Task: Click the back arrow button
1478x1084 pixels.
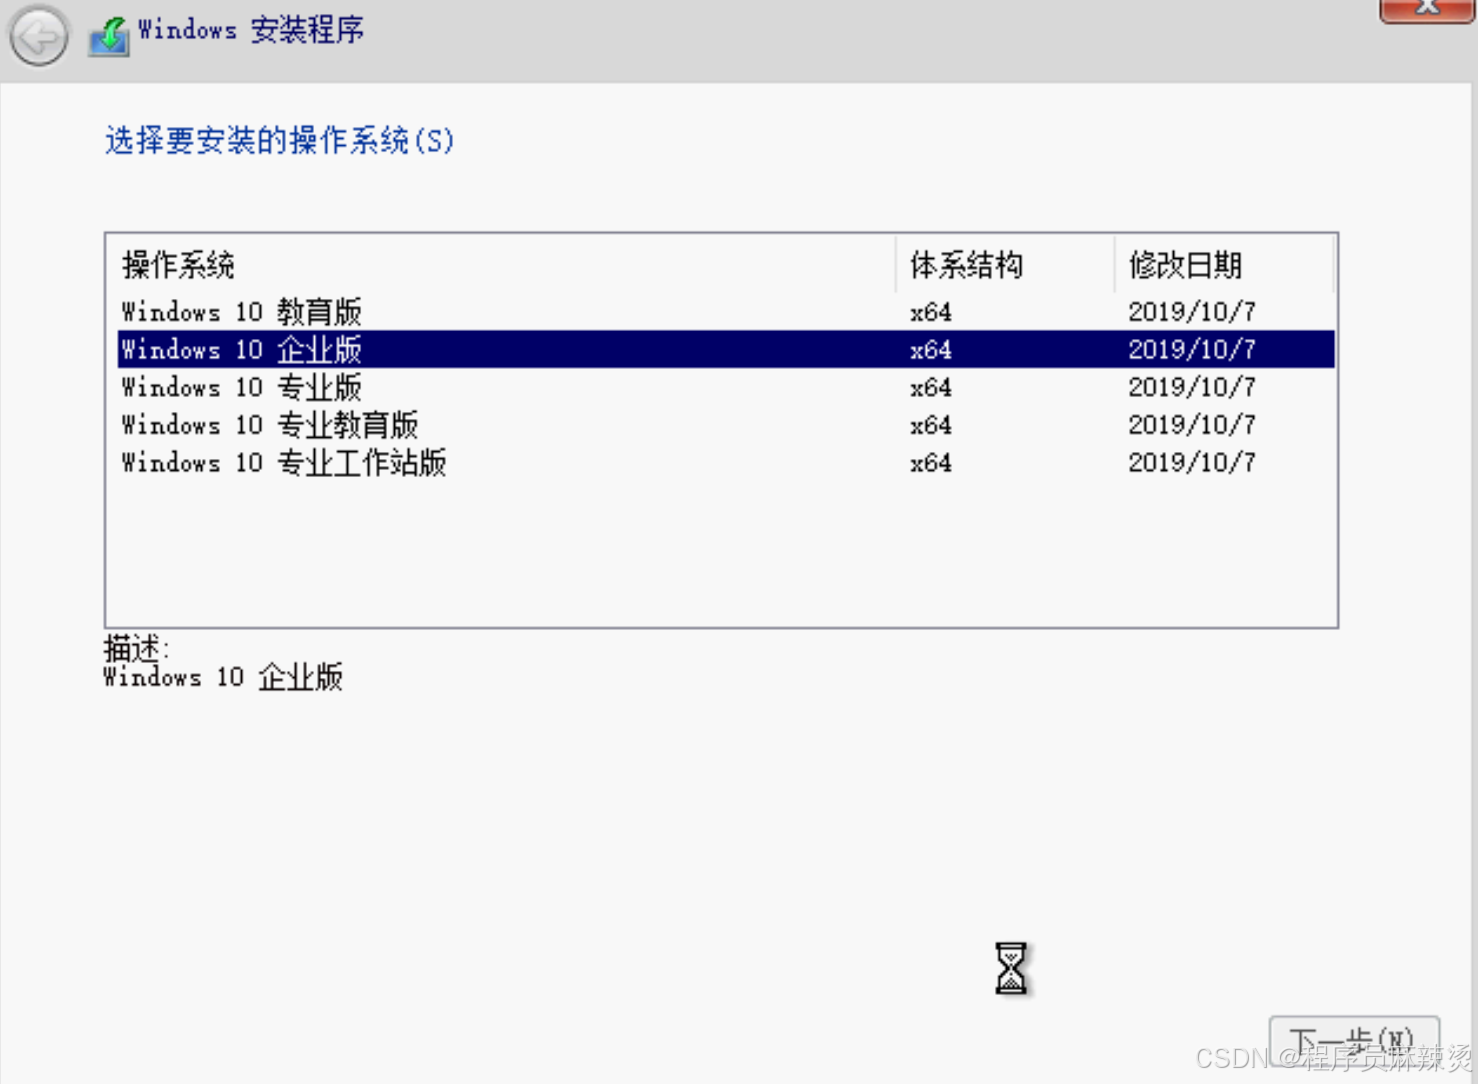Action: click(39, 37)
